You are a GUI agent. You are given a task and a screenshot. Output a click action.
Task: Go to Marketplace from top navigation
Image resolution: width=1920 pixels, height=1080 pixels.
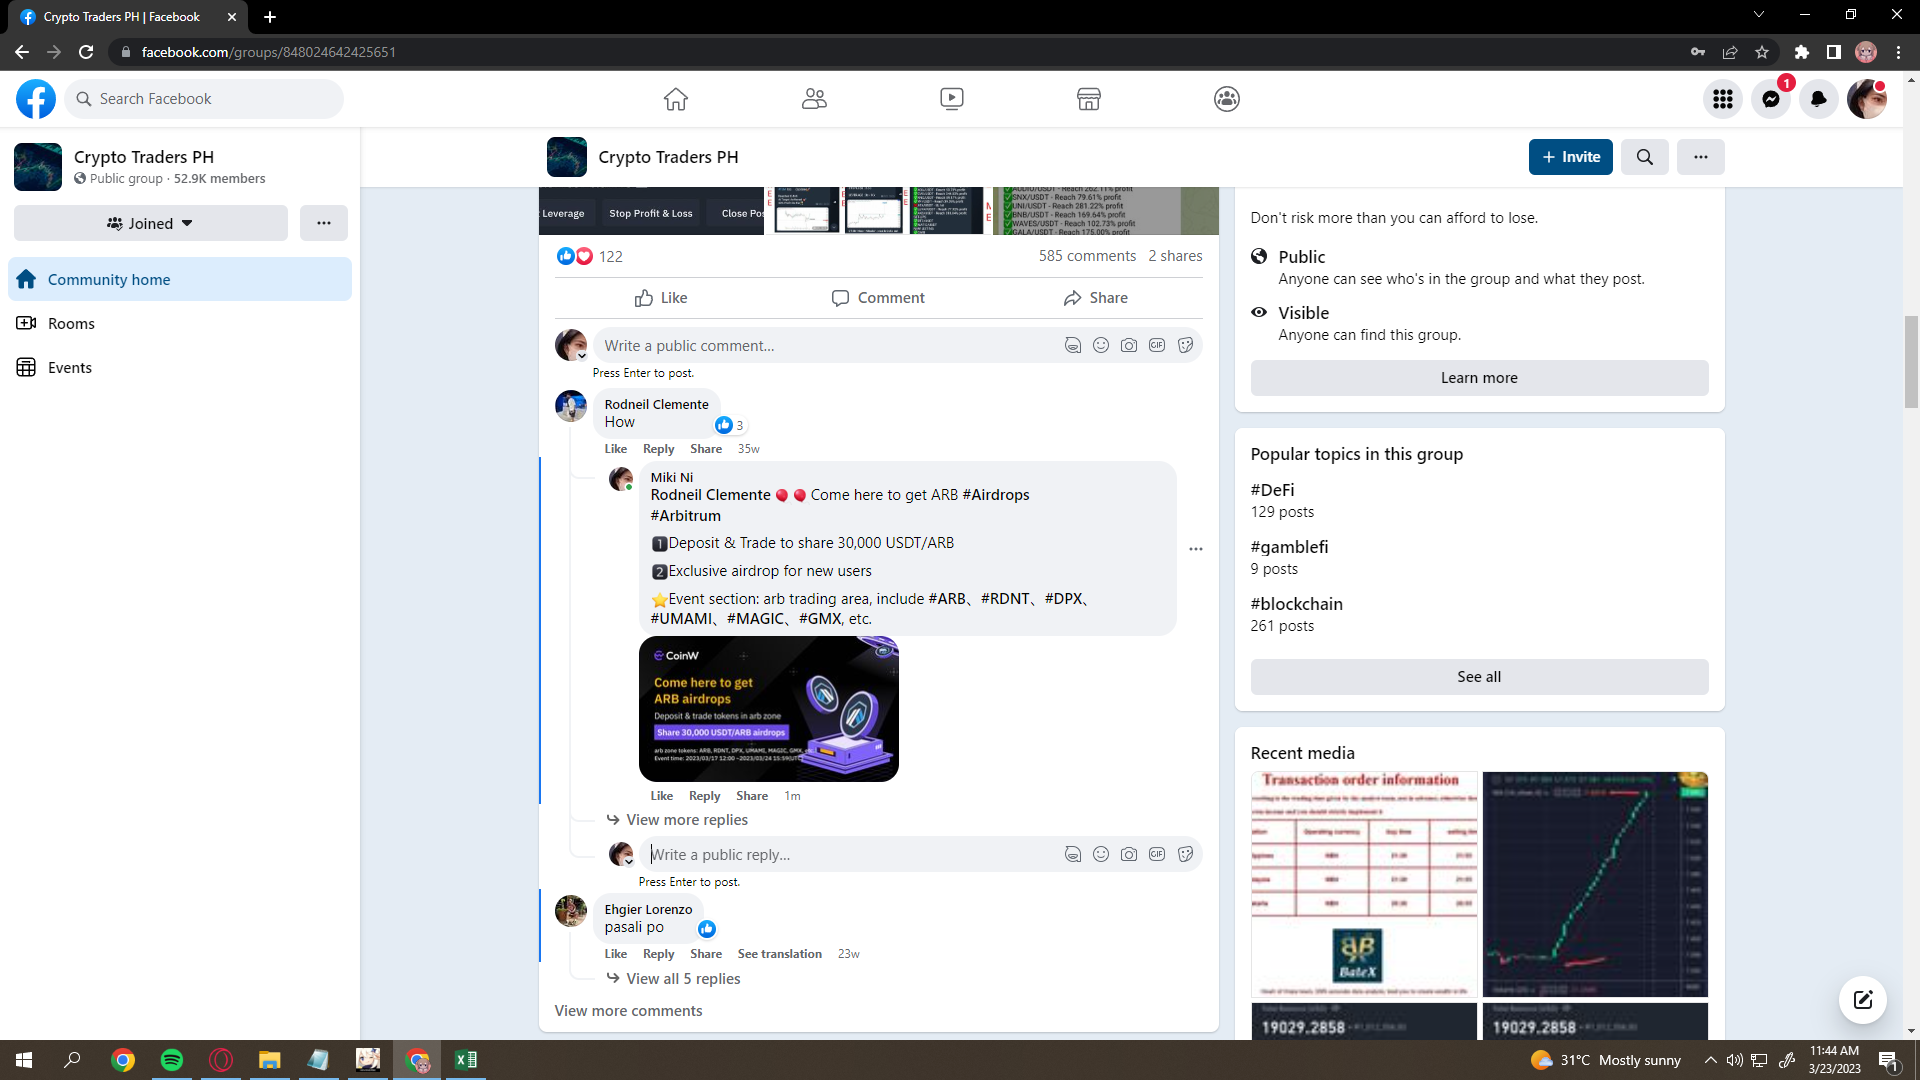click(1088, 99)
